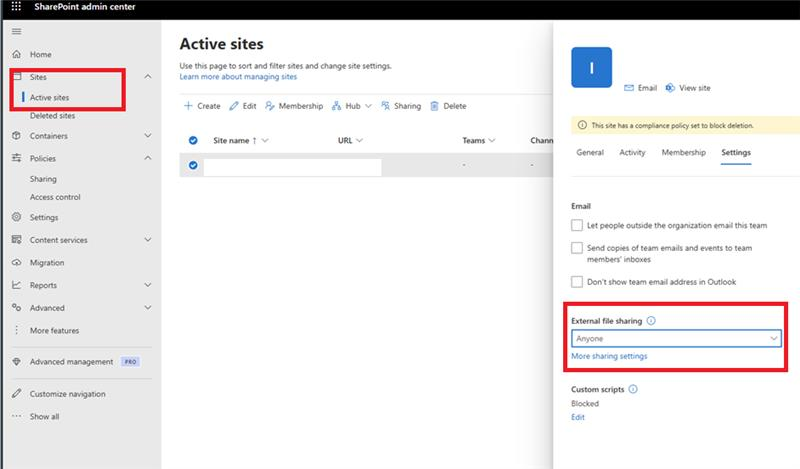Open Access control under Policies

tap(55, 197)
